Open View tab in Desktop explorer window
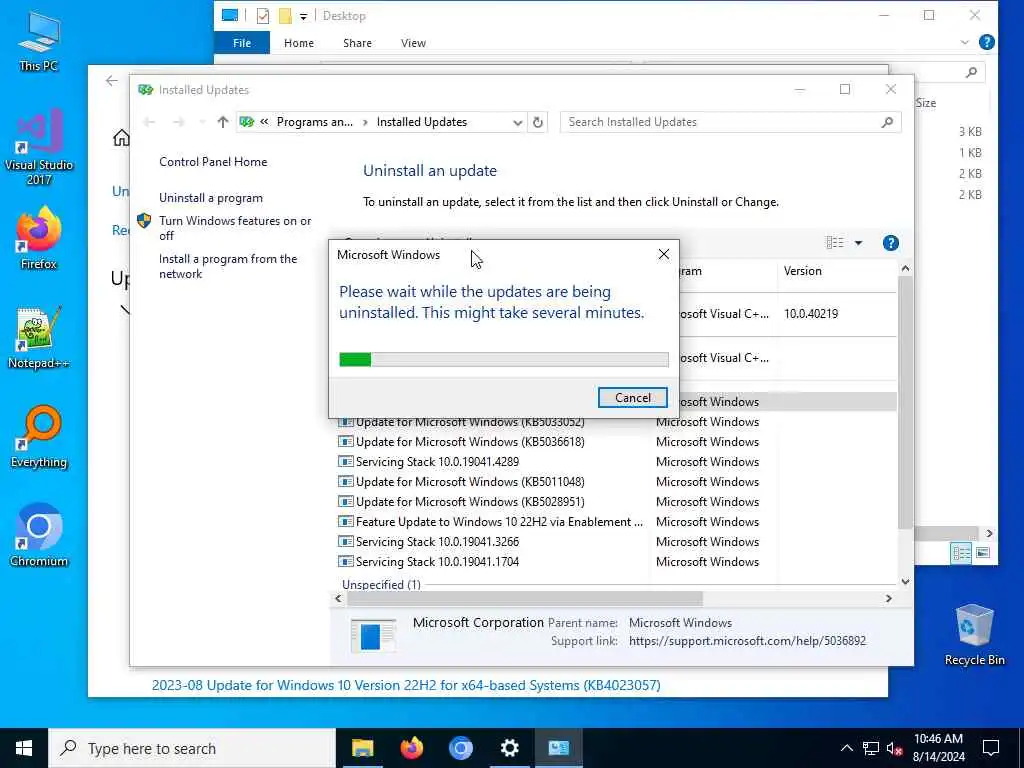Viewport: 1024px width, 768px height. pos(413,43)
